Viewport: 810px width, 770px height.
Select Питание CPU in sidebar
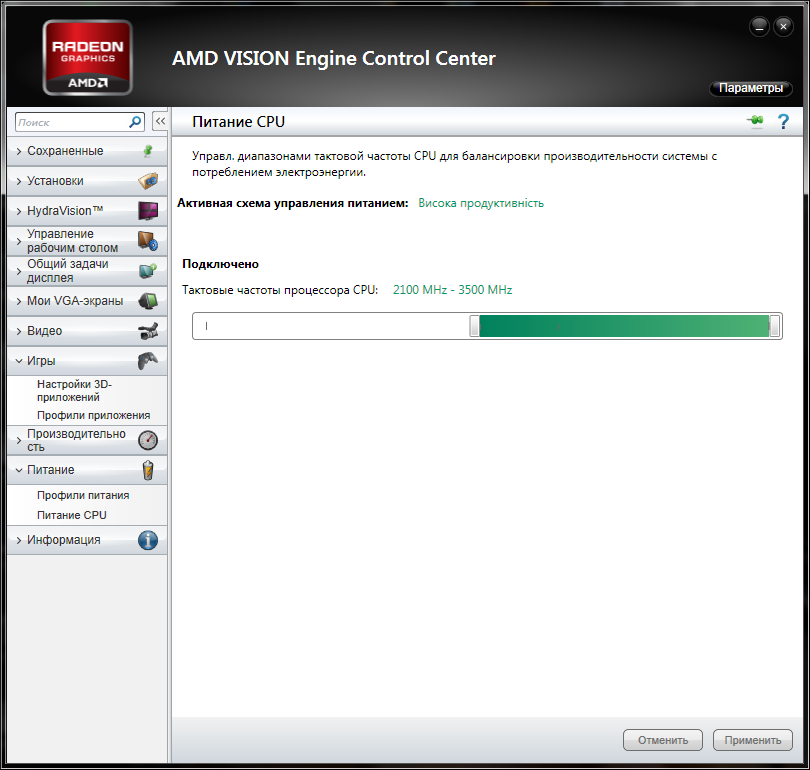[72, 515]
